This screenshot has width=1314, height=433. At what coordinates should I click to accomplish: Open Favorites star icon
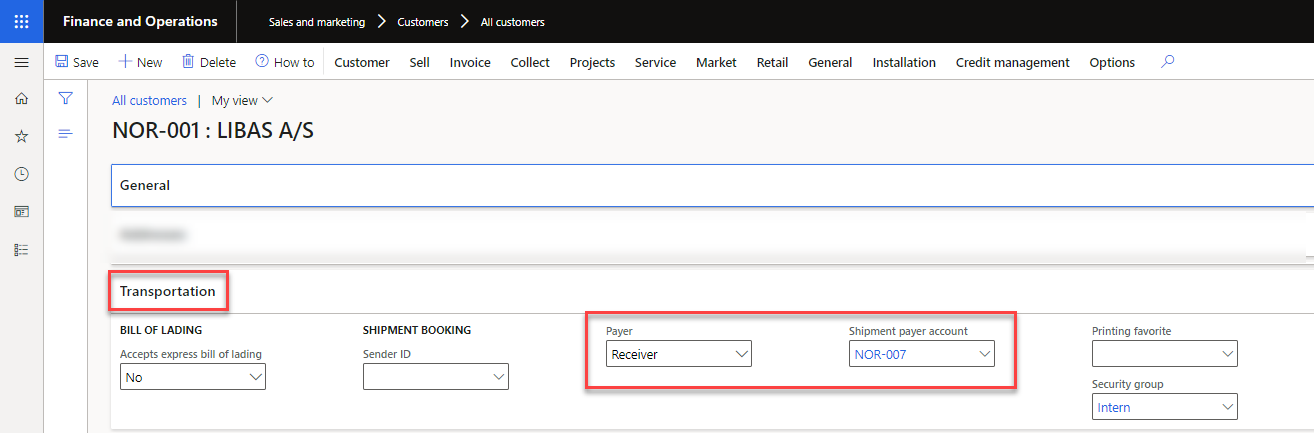point(21,136)
